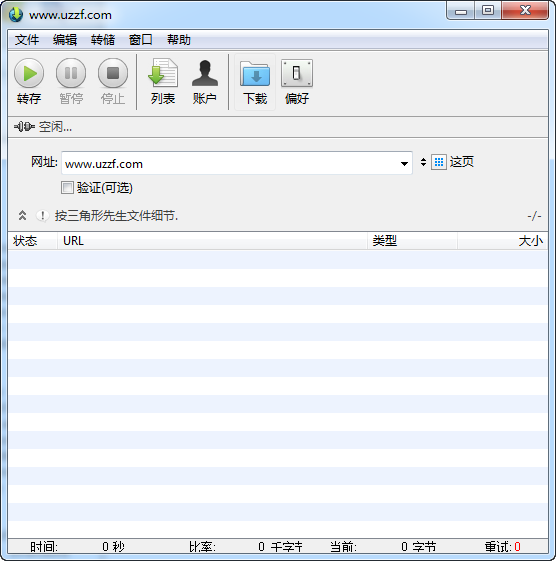Open the 文件 menu
Image resolution: width=556 pixels, height=561 pixels.
(x=27, y=40)
